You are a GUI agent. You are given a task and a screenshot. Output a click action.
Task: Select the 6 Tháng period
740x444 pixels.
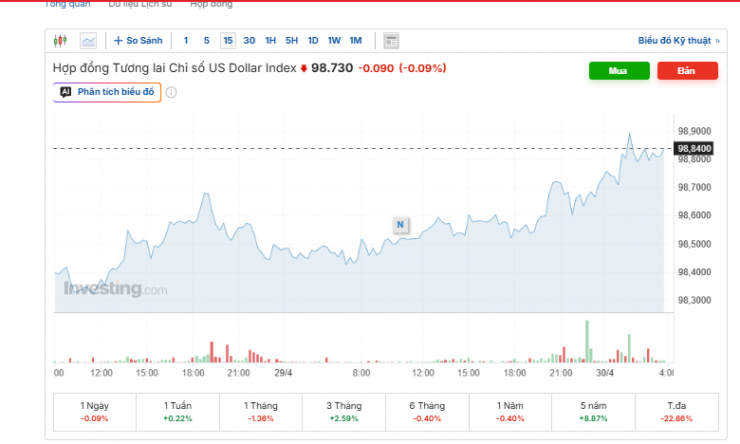(x=427, y=412)
